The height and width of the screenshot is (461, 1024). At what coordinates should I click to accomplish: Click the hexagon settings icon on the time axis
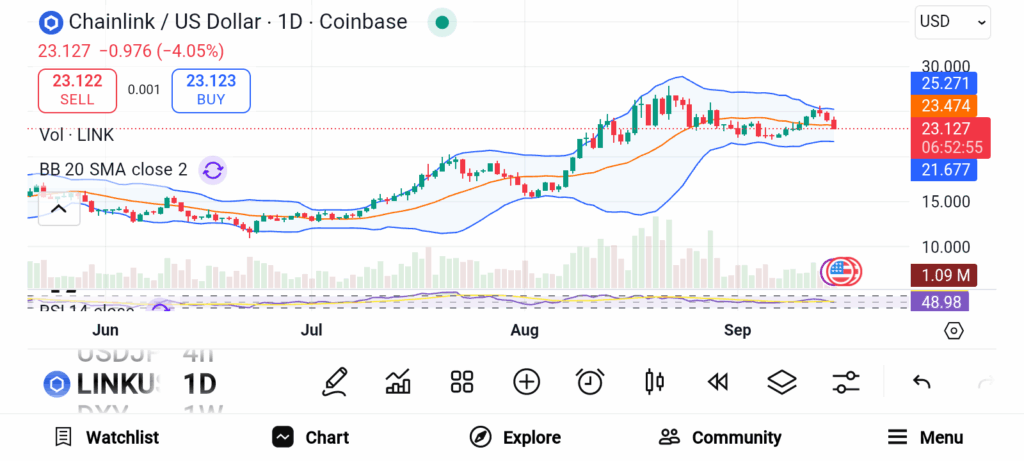(953, 331)
